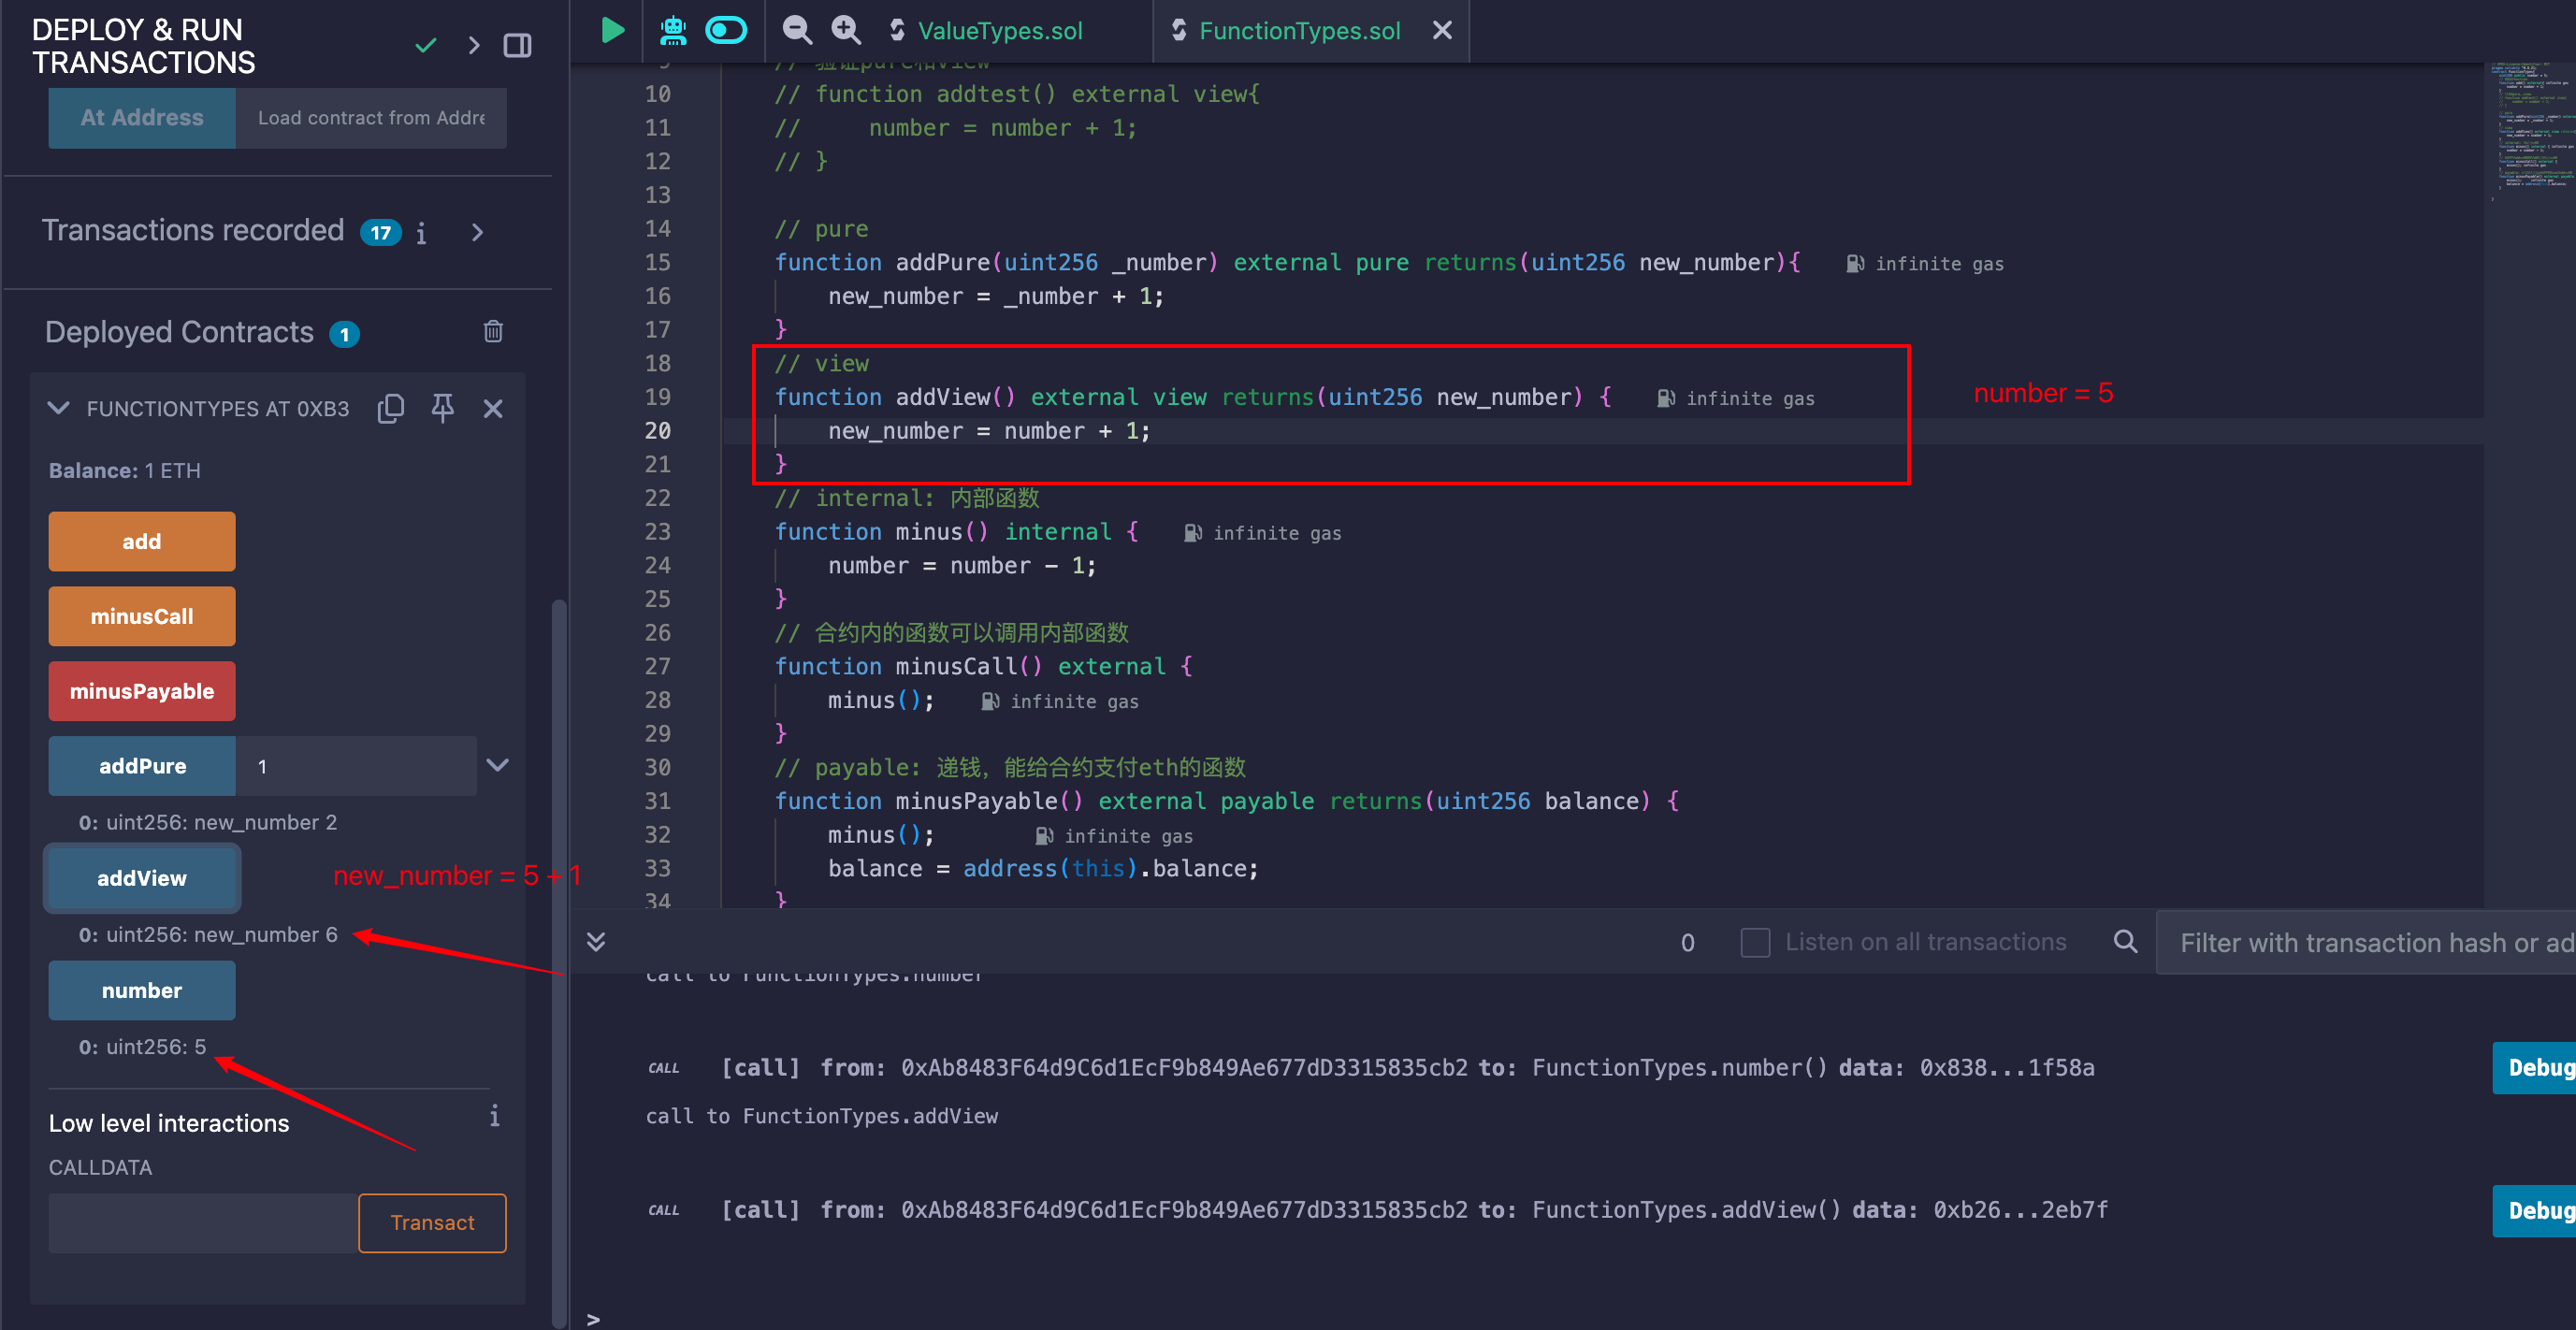The image size is (2576, 1330).
Task: Close the FunctionTypes.sol tab
Action: pos(1442,31)
